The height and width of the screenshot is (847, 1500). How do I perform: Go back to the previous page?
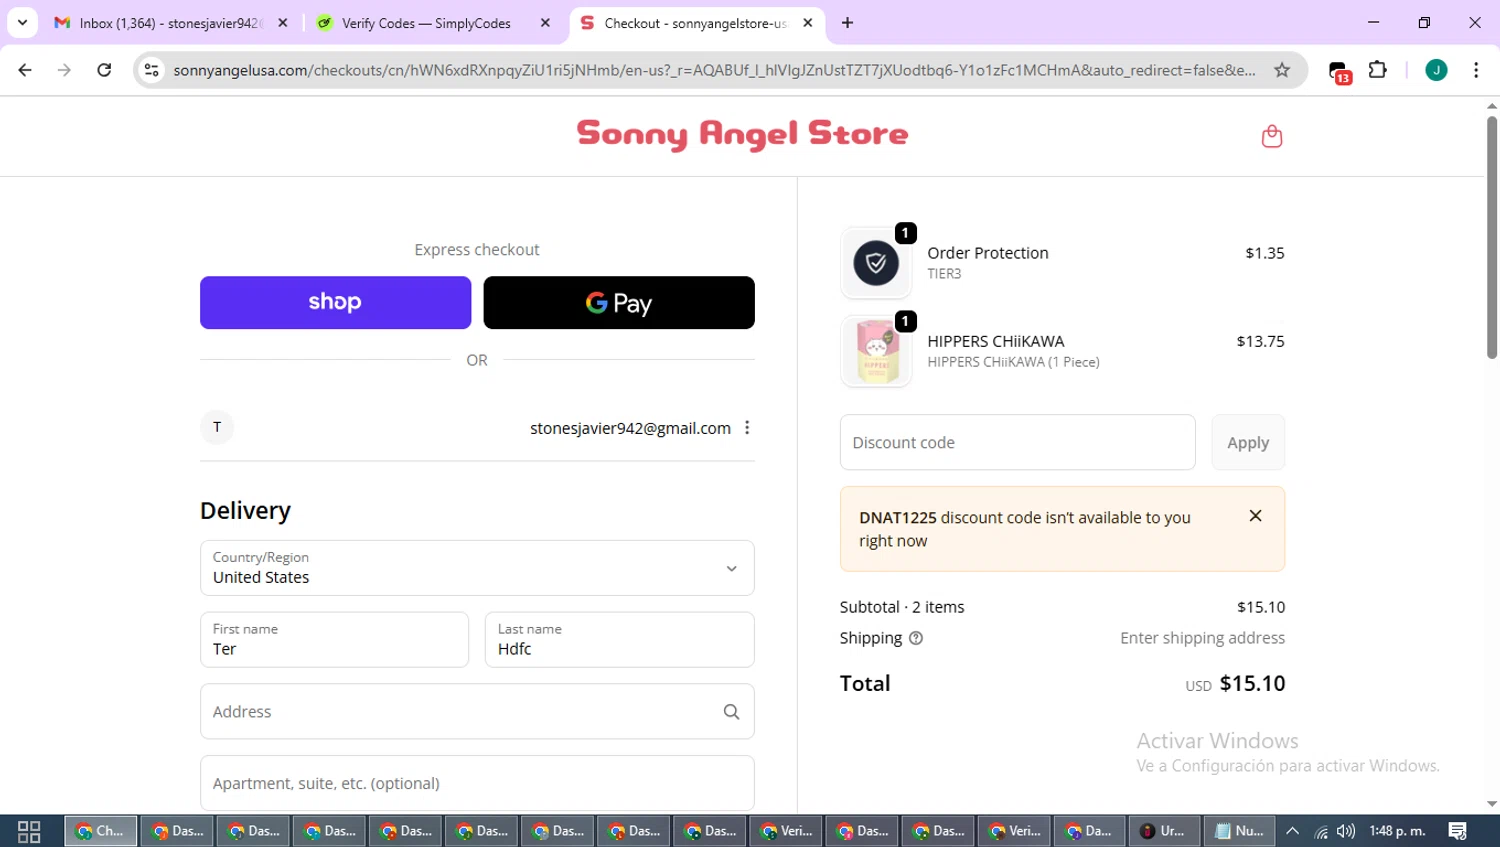pos(25,70)
